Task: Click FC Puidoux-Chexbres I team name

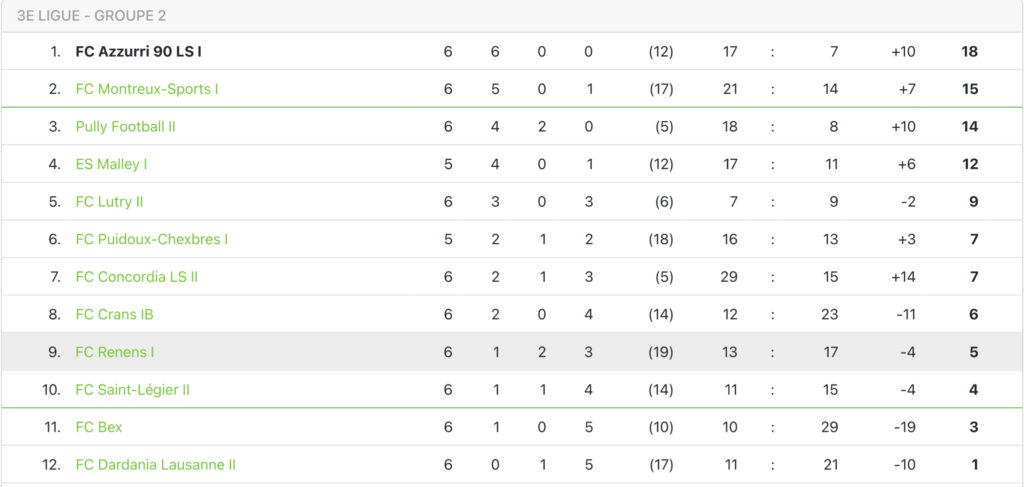Action: click(152, 239)
